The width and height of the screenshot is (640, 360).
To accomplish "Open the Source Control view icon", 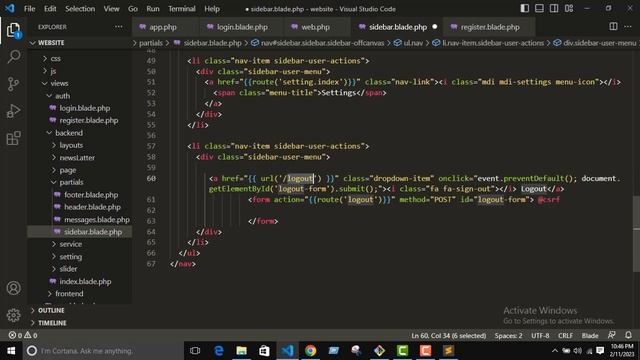I will coord(13,84).
